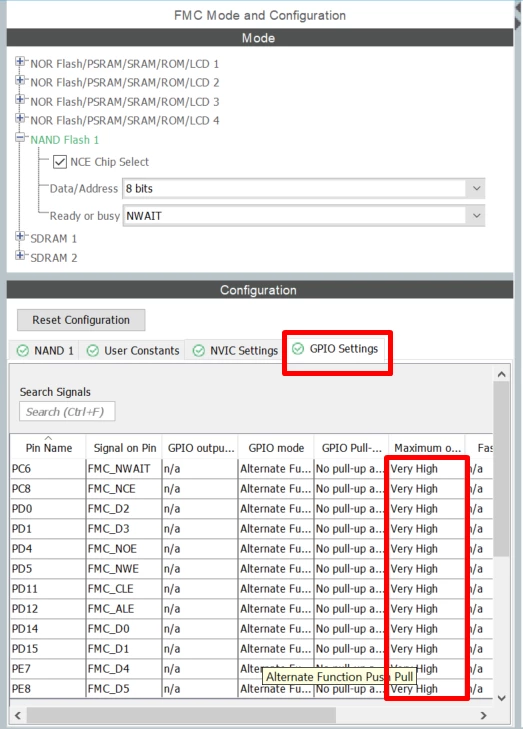Select the NAND Flash 1 tree label

(65, 140)
